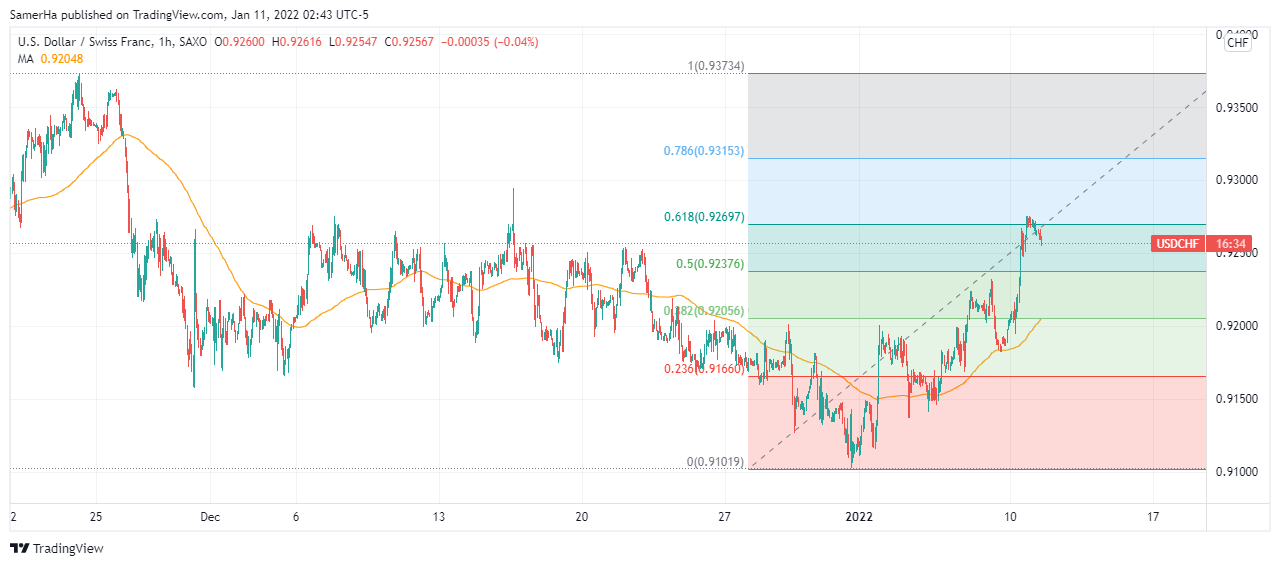
Task: Select the MA indicator legend label
Action: [x=25, y=59]
